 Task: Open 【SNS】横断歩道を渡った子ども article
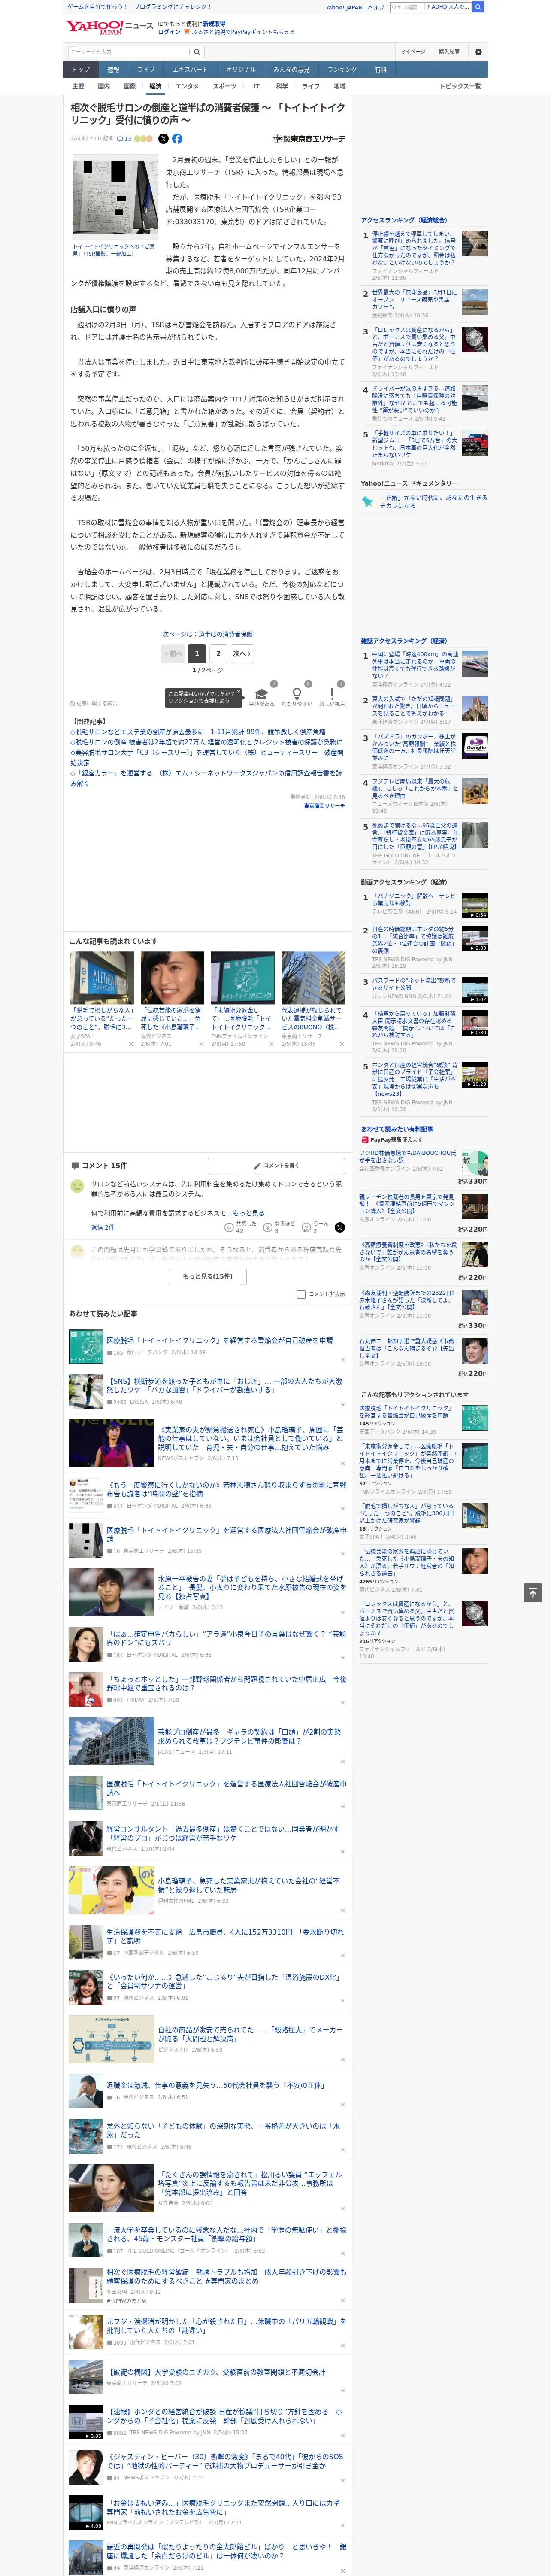click(224, 1385)
